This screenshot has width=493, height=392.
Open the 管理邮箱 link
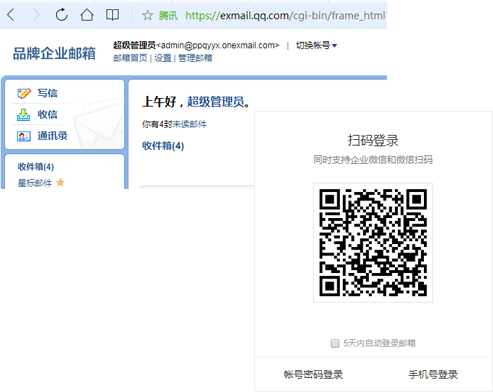195,58
